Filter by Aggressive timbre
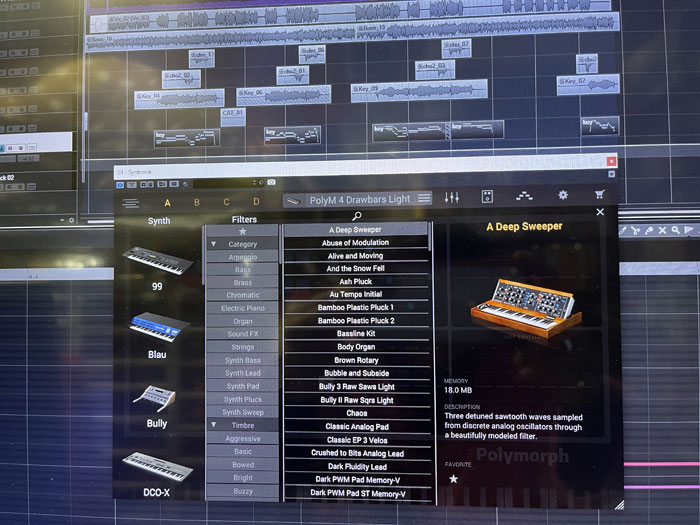The image size is (700, 525). (x=242, y=439)
